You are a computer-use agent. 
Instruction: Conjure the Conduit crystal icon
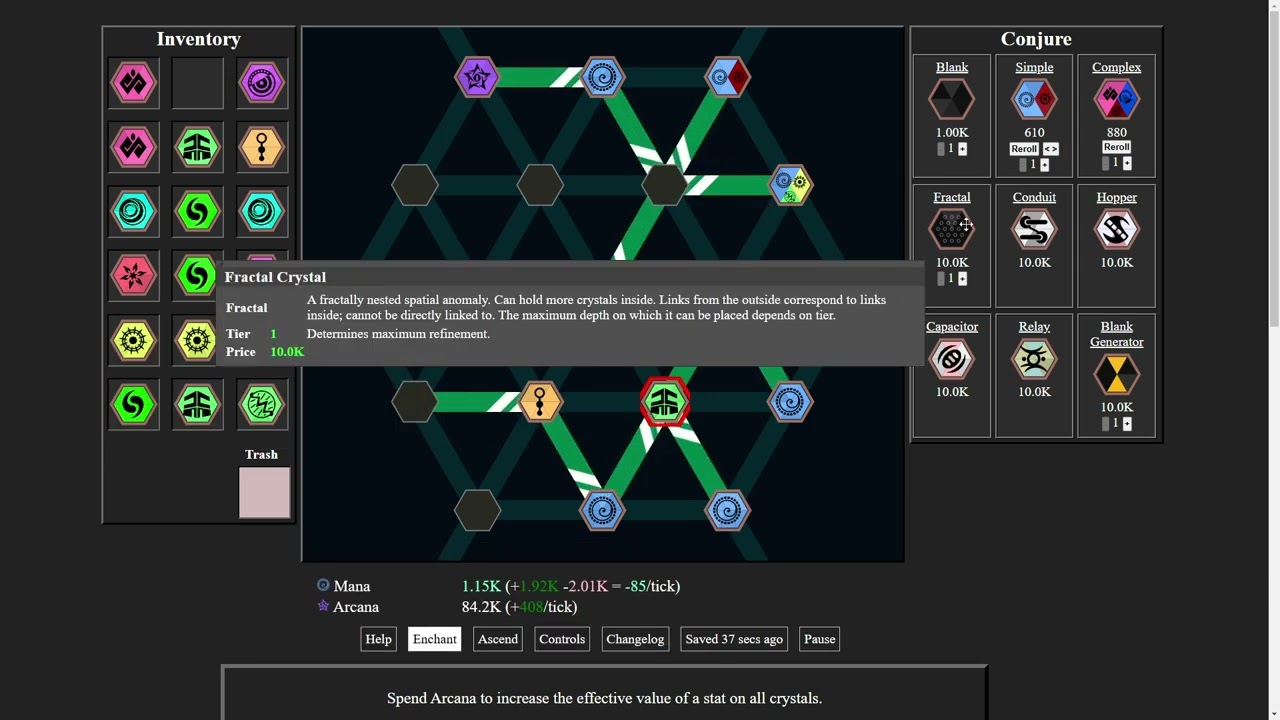1034,230
